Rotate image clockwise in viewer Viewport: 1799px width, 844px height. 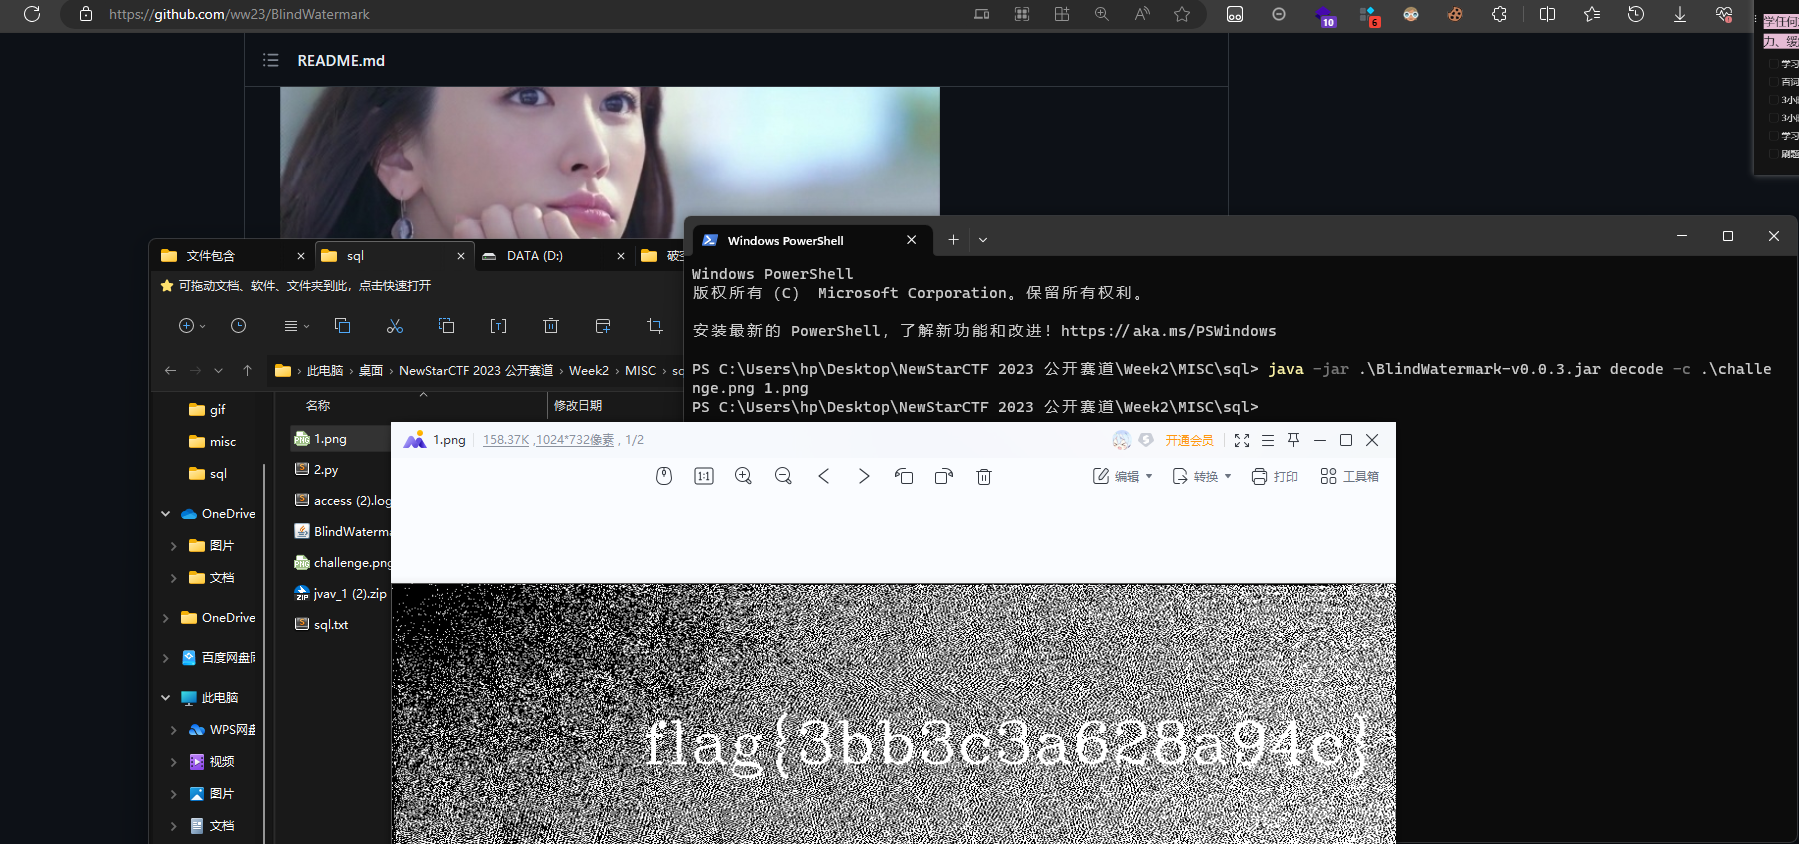coord(944,476)
